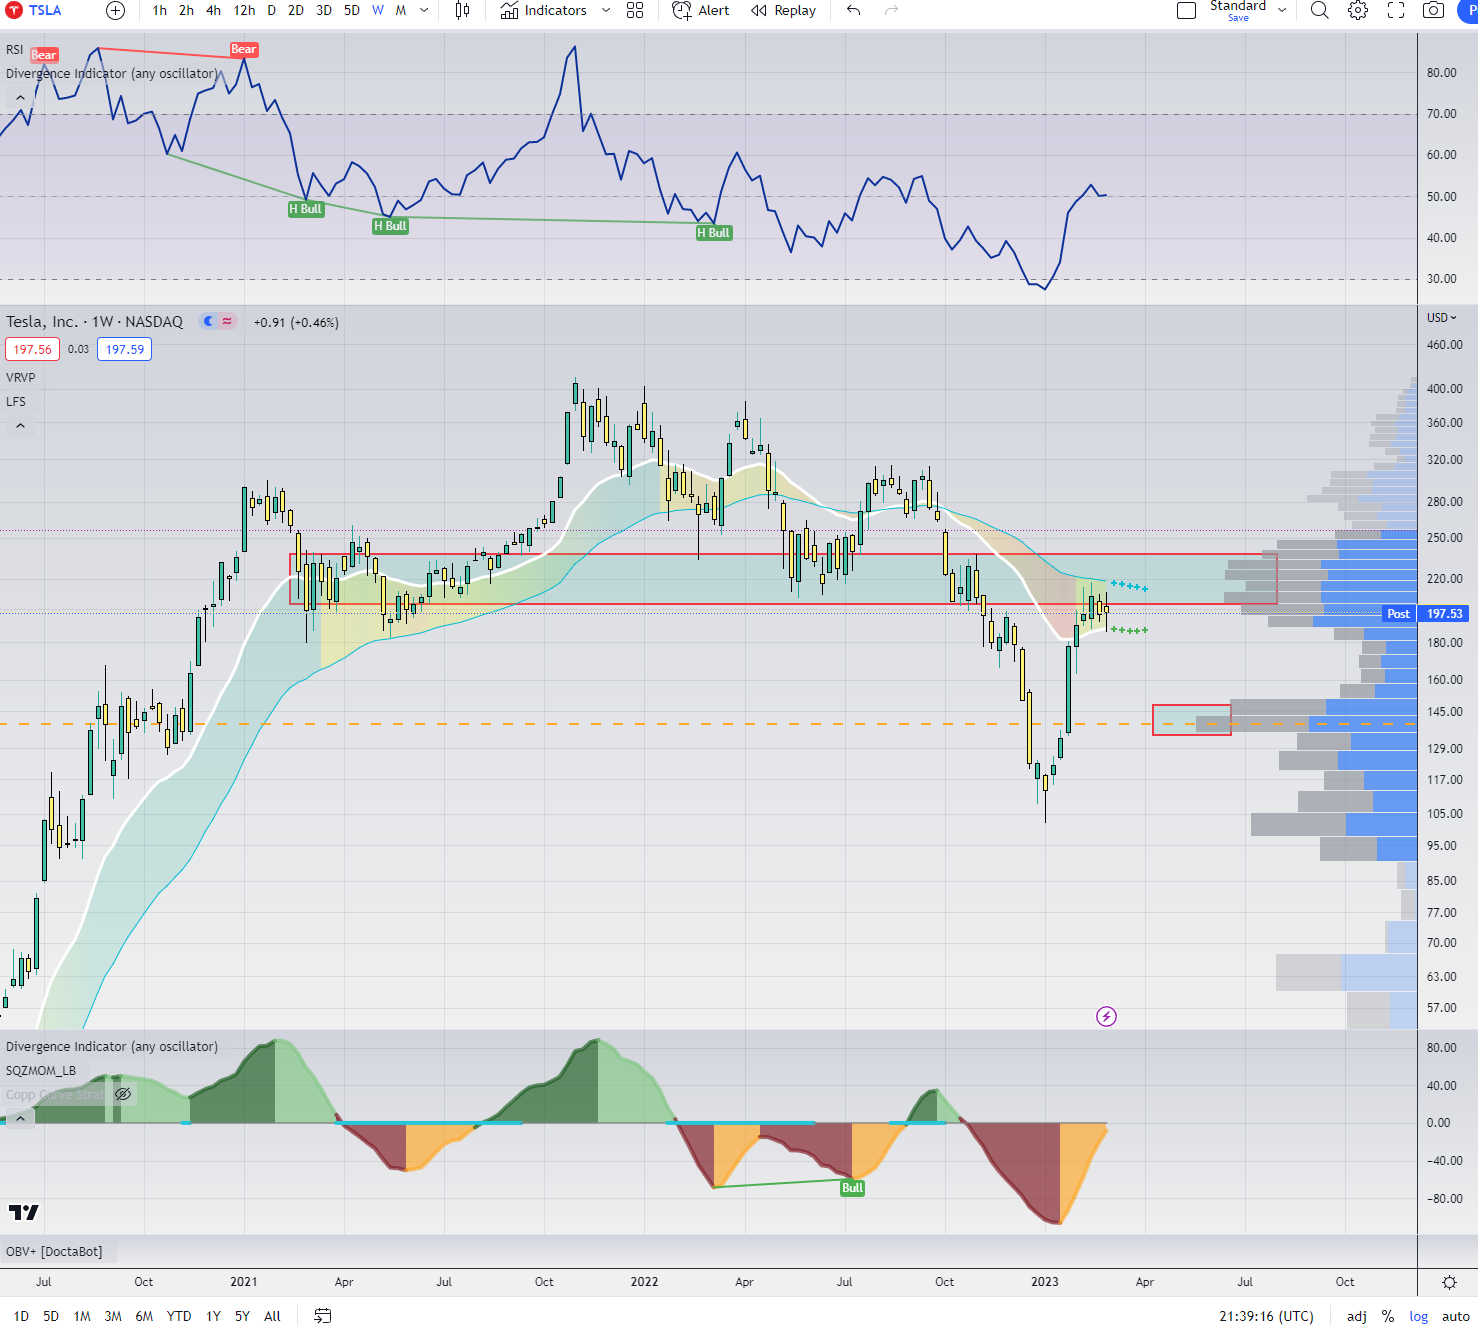
Task: Collapse the main chart indicator legend
Action: click(x=20, y=426)
